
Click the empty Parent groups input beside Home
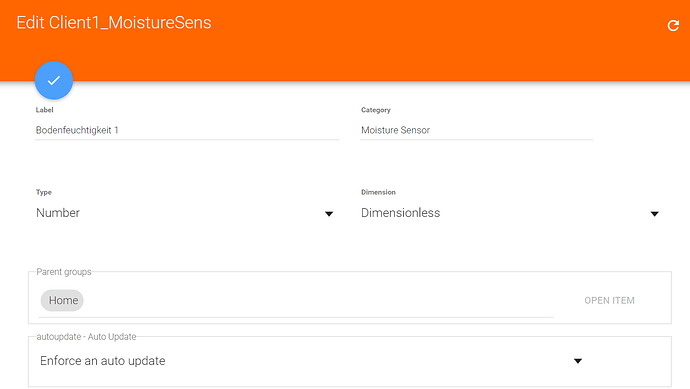pyautogui.click(x=318, y=301)
